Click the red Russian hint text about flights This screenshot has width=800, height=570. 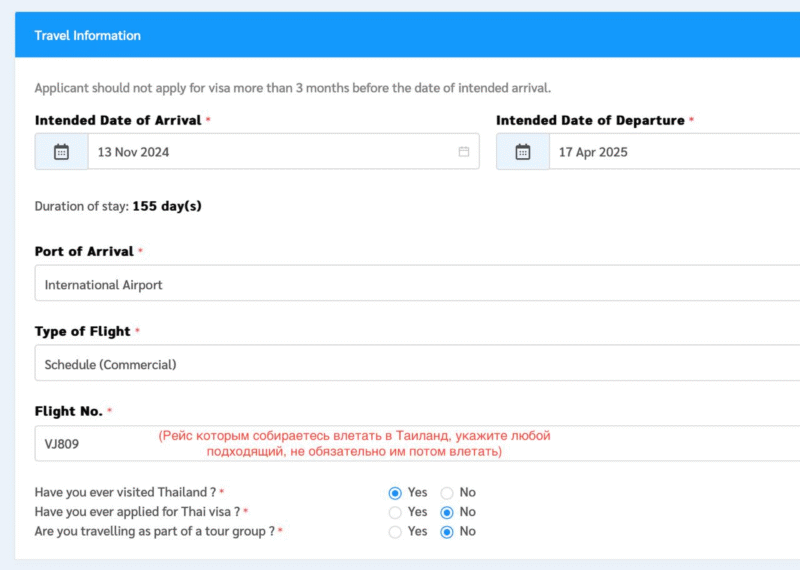point(354,443)
